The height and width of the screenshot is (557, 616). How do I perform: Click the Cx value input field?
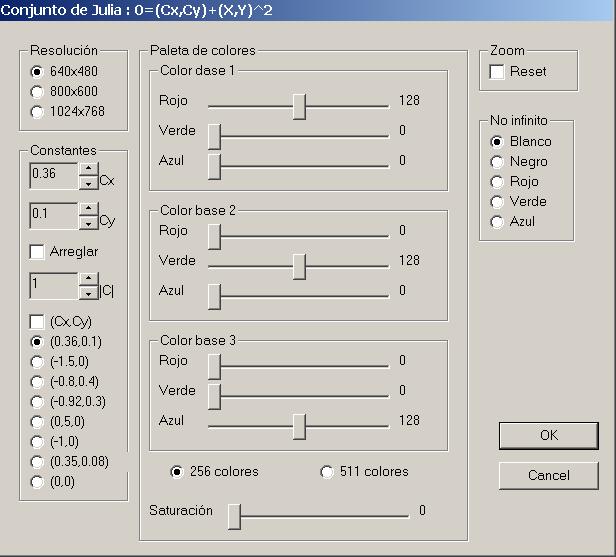point(54,176)
